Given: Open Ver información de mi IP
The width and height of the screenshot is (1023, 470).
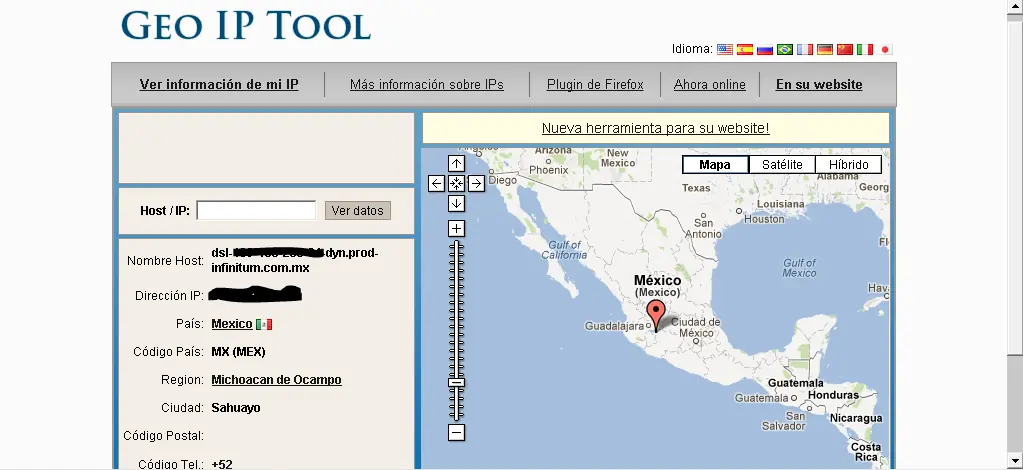Looking at the screenshot, I should [x=219, y=84].
